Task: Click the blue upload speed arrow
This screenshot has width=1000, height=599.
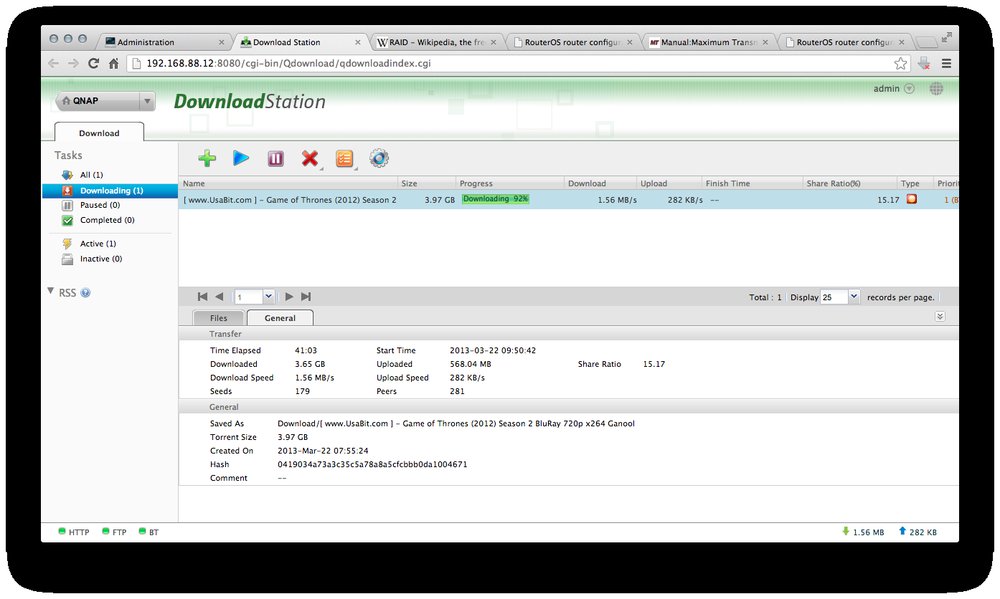Action: pos(902,531)
